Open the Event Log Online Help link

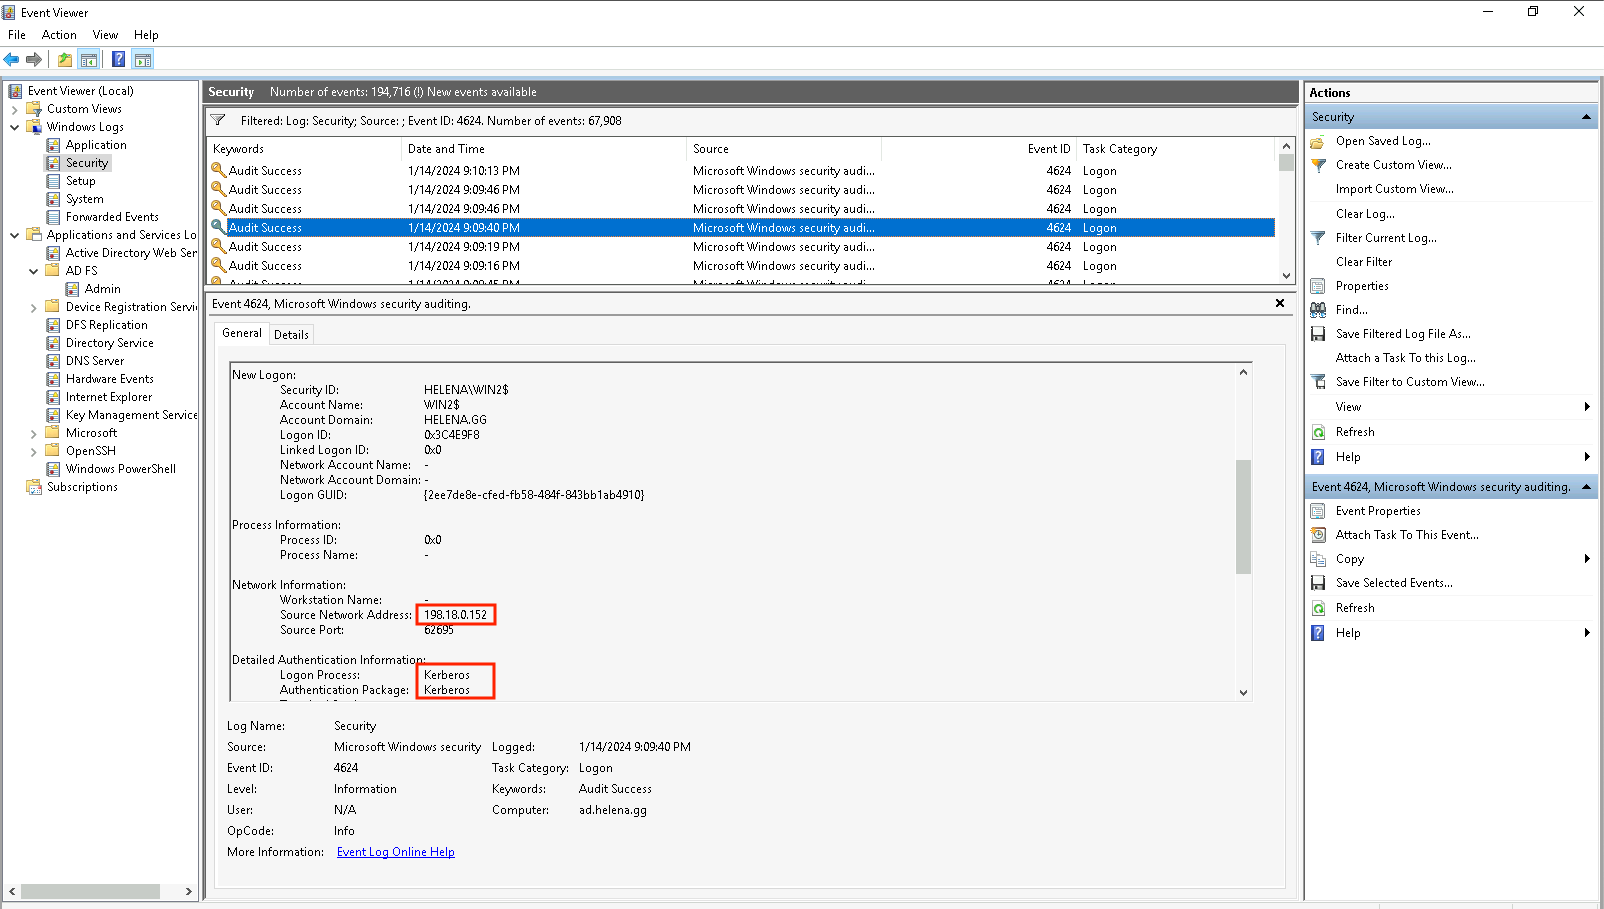pos(395,852)
